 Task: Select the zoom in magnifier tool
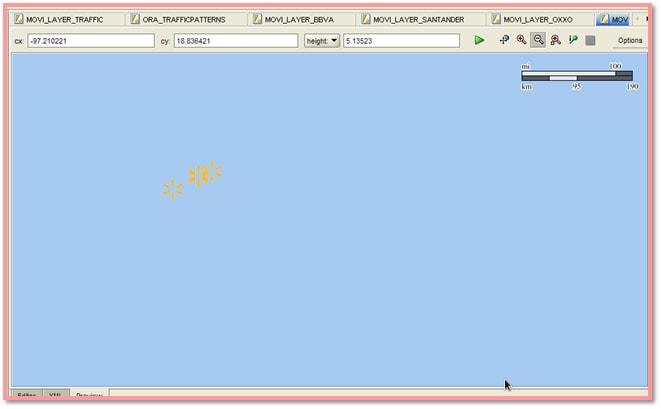(x=521, y=40)
